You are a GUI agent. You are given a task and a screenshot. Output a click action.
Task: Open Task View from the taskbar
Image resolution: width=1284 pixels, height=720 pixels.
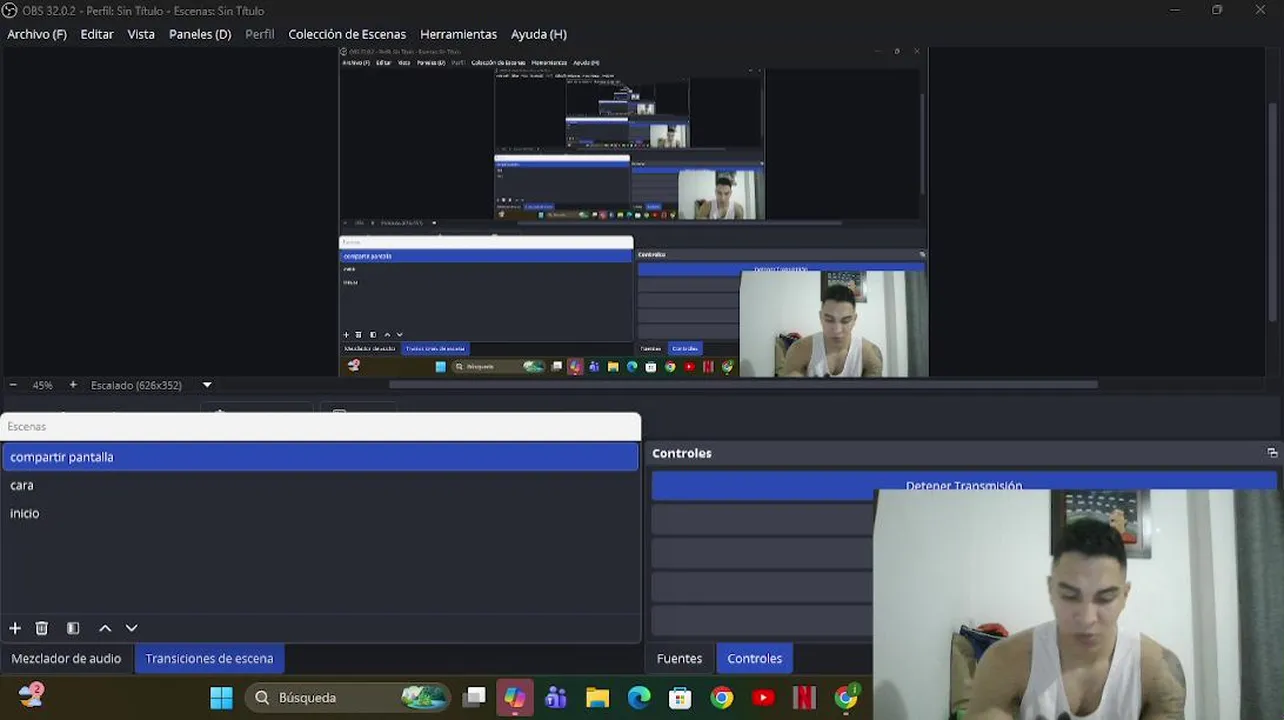[x=475, y=697]
